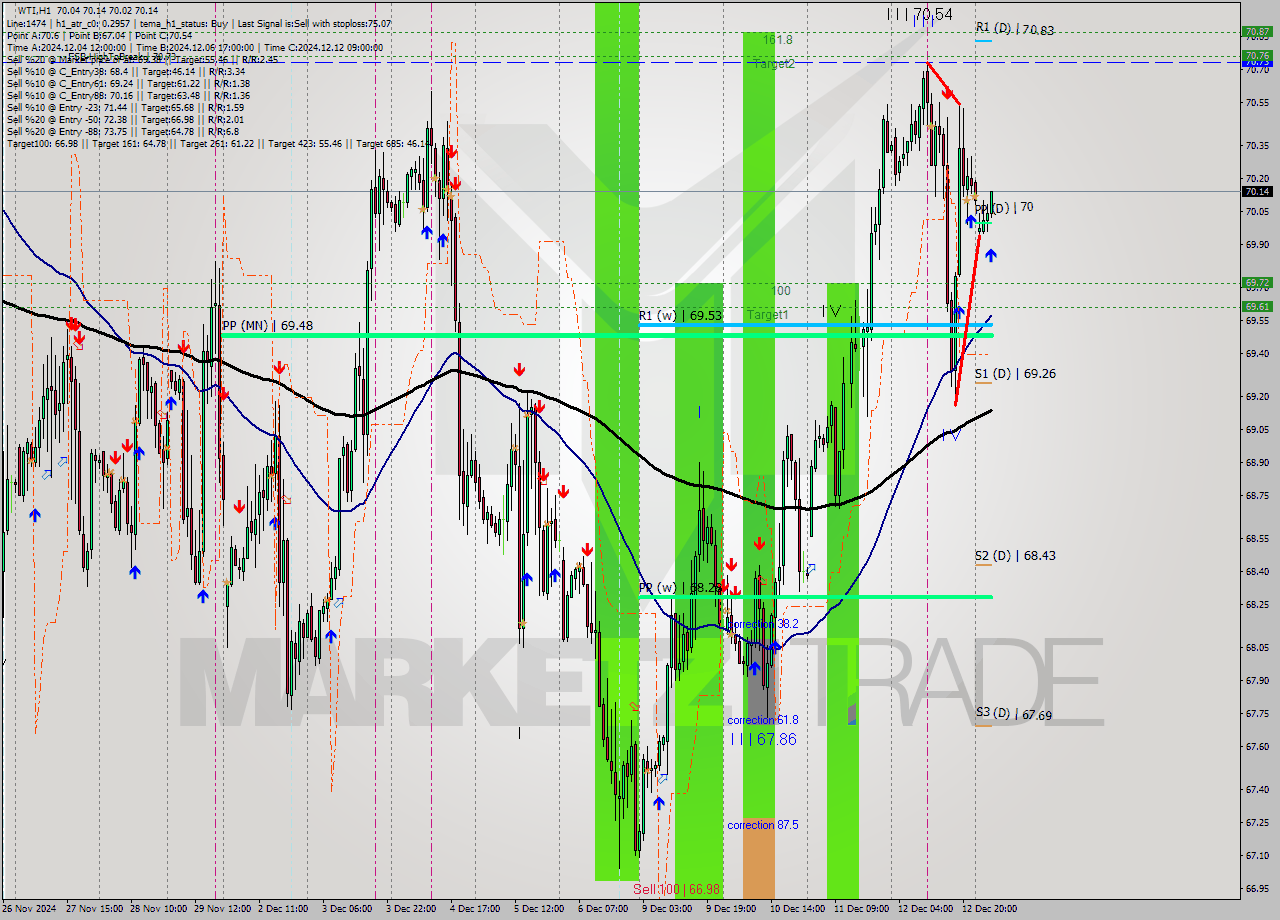Click the 'PP (MN) | 69.48' monthly pivot label
Image resolution: width=1280 pixels, height=920 pixels.
click(267, 325)
